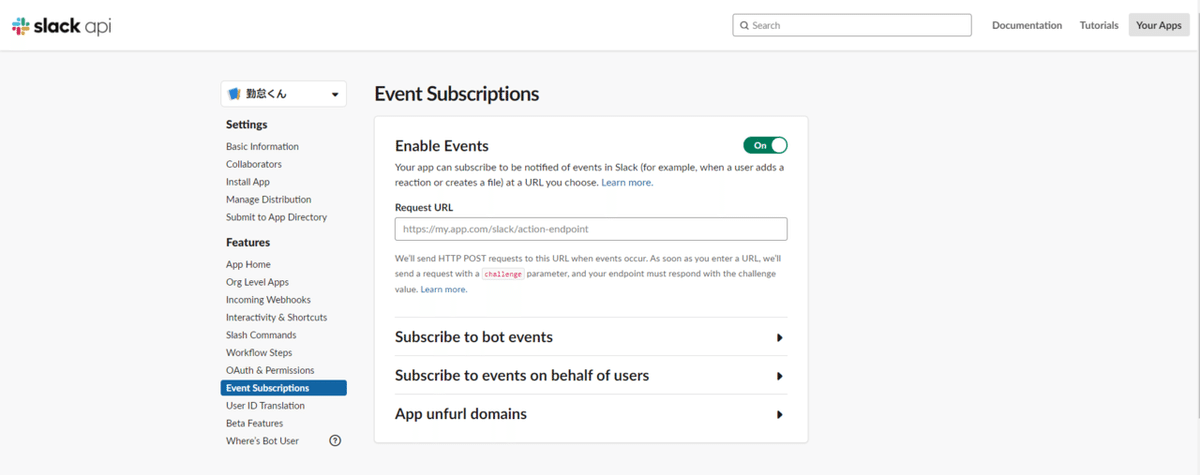This screenshot has height=475, width=1200.
Task: Open Interactivity & Shortcuts settings
Action: [x=276, y=317]
